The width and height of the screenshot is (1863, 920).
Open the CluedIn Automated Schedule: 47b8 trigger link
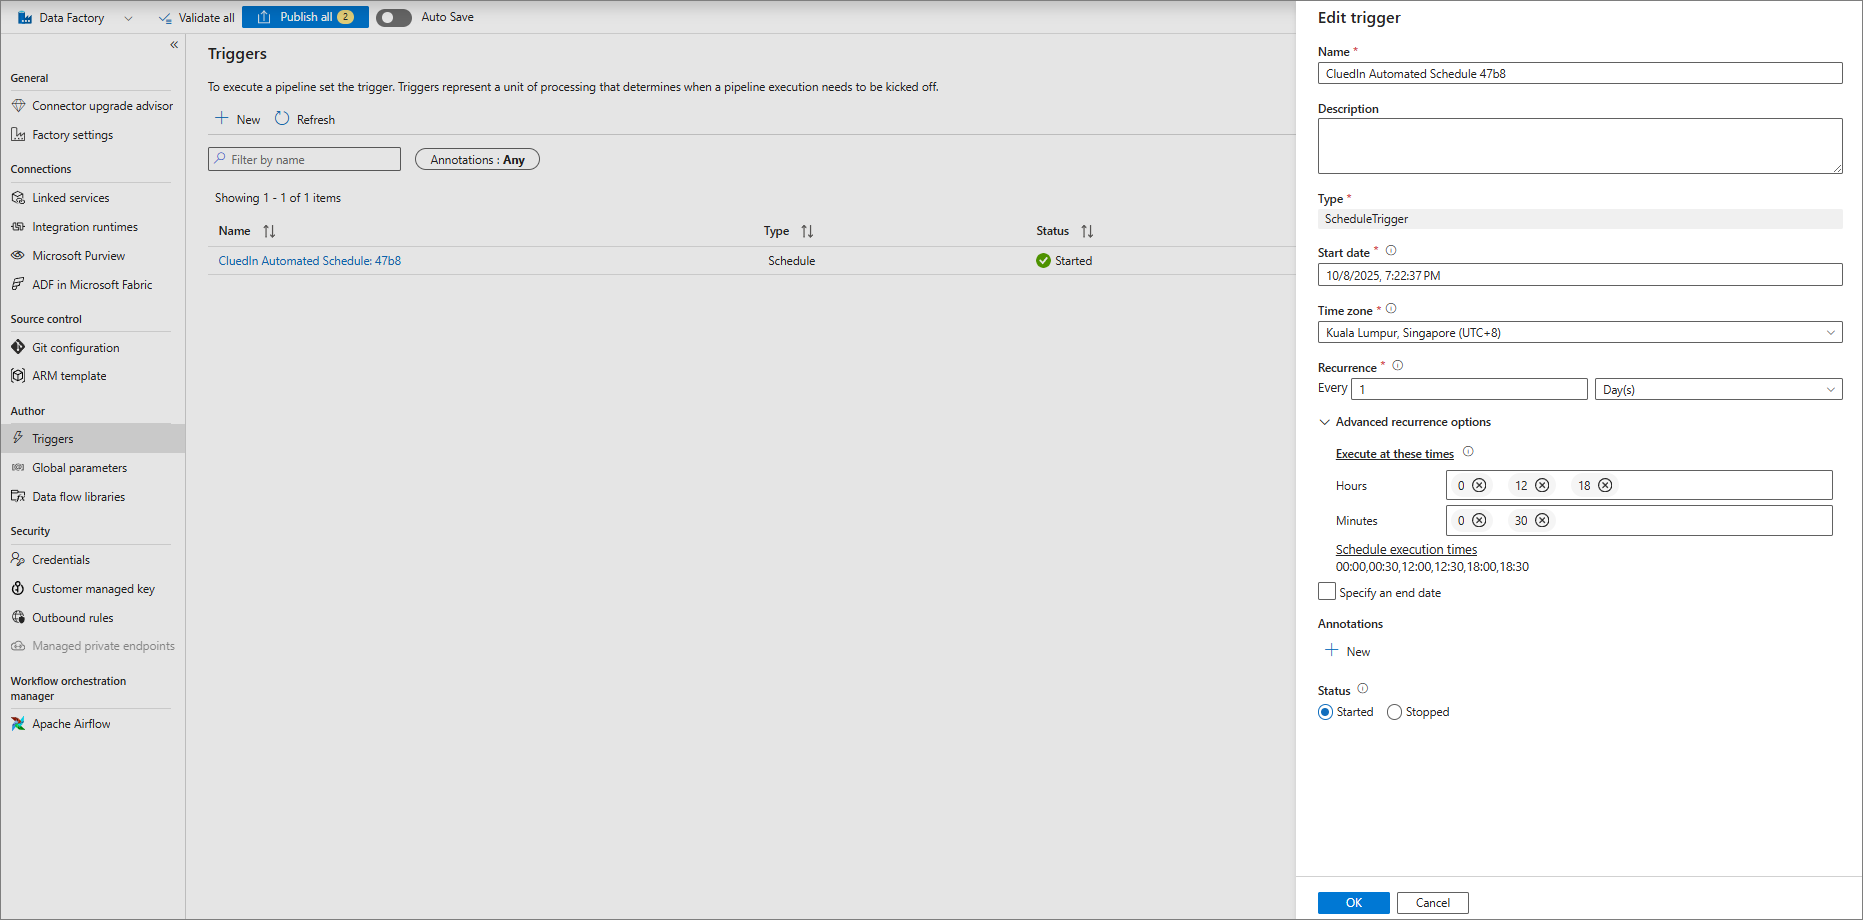click(x=310, y=261)
